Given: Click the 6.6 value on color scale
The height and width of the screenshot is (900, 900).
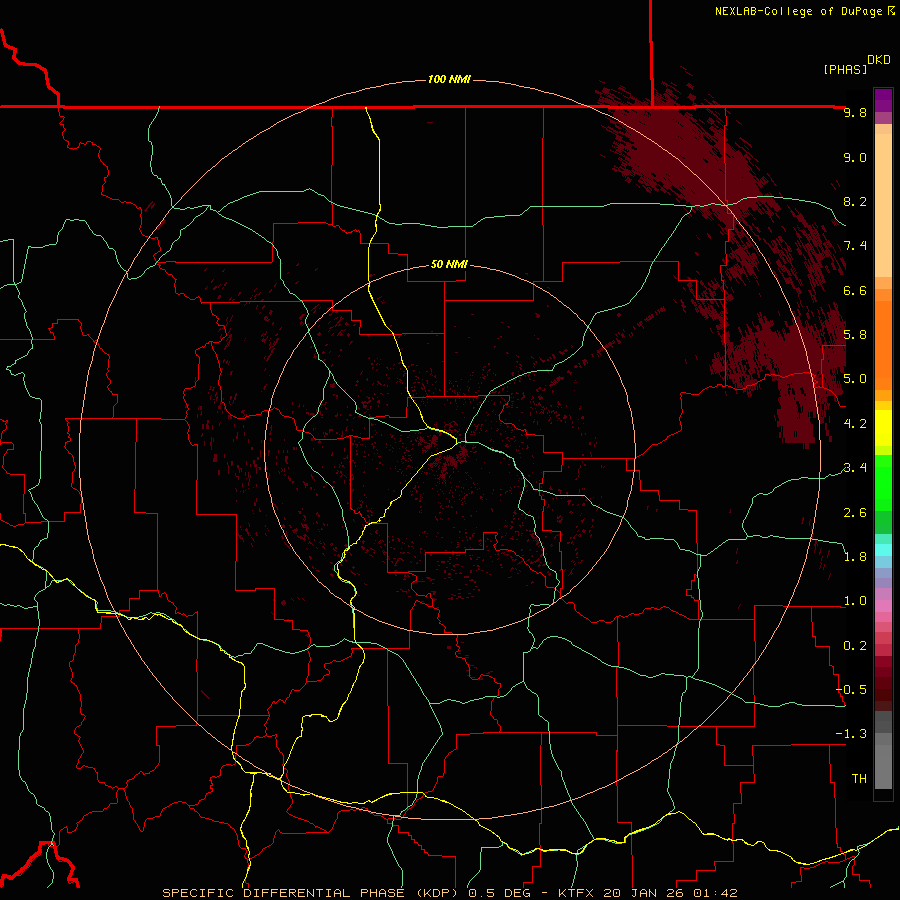Looking at the screenshot, I should tap(855, 290).
